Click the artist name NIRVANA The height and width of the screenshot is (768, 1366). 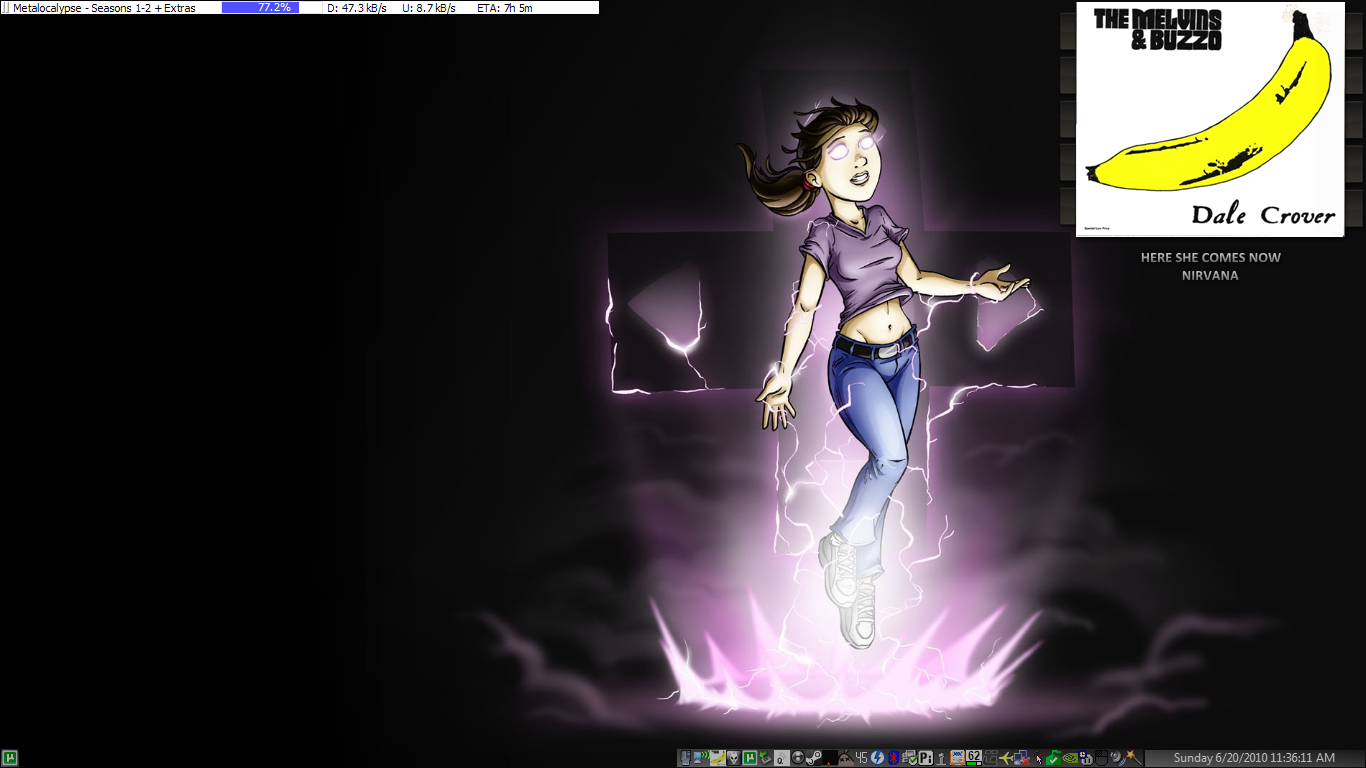[x=1210, y=275]
